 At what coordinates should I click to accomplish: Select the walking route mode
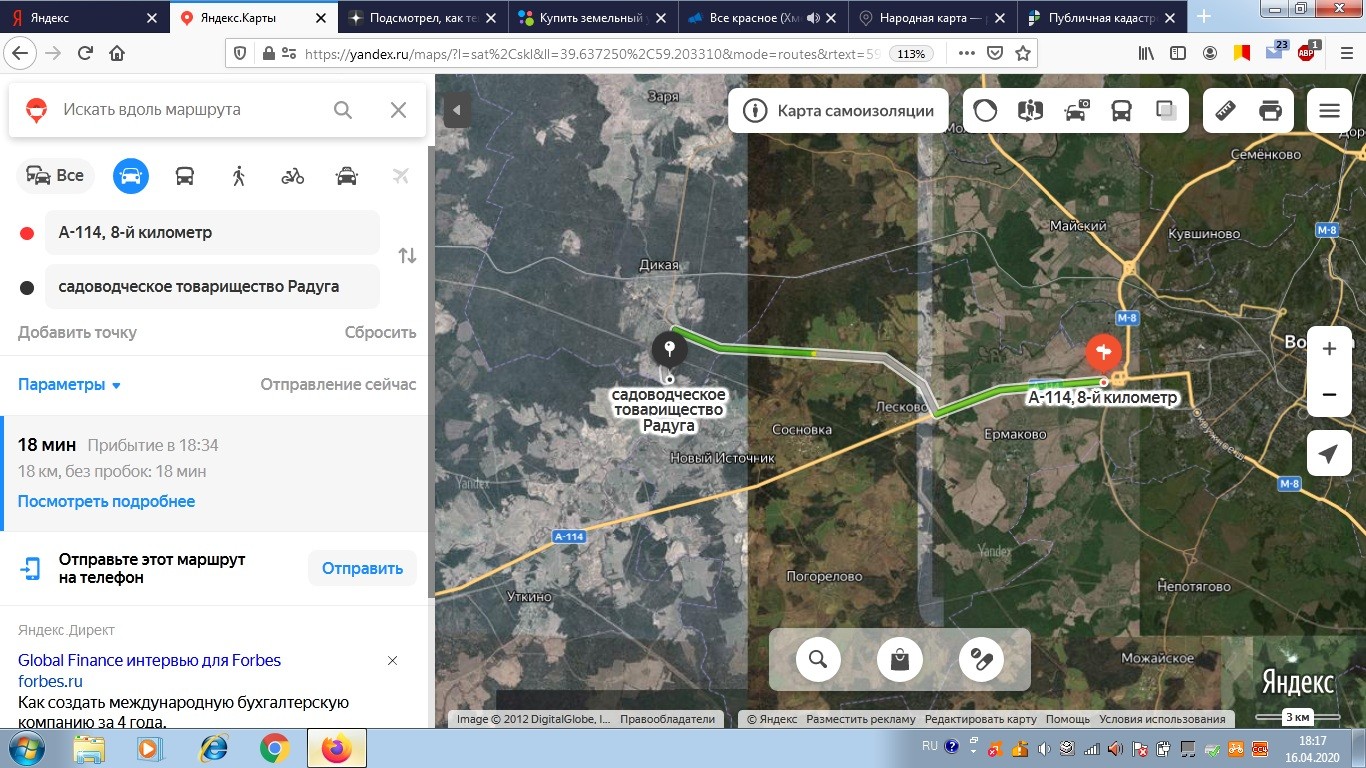click(x=239, y=176)
